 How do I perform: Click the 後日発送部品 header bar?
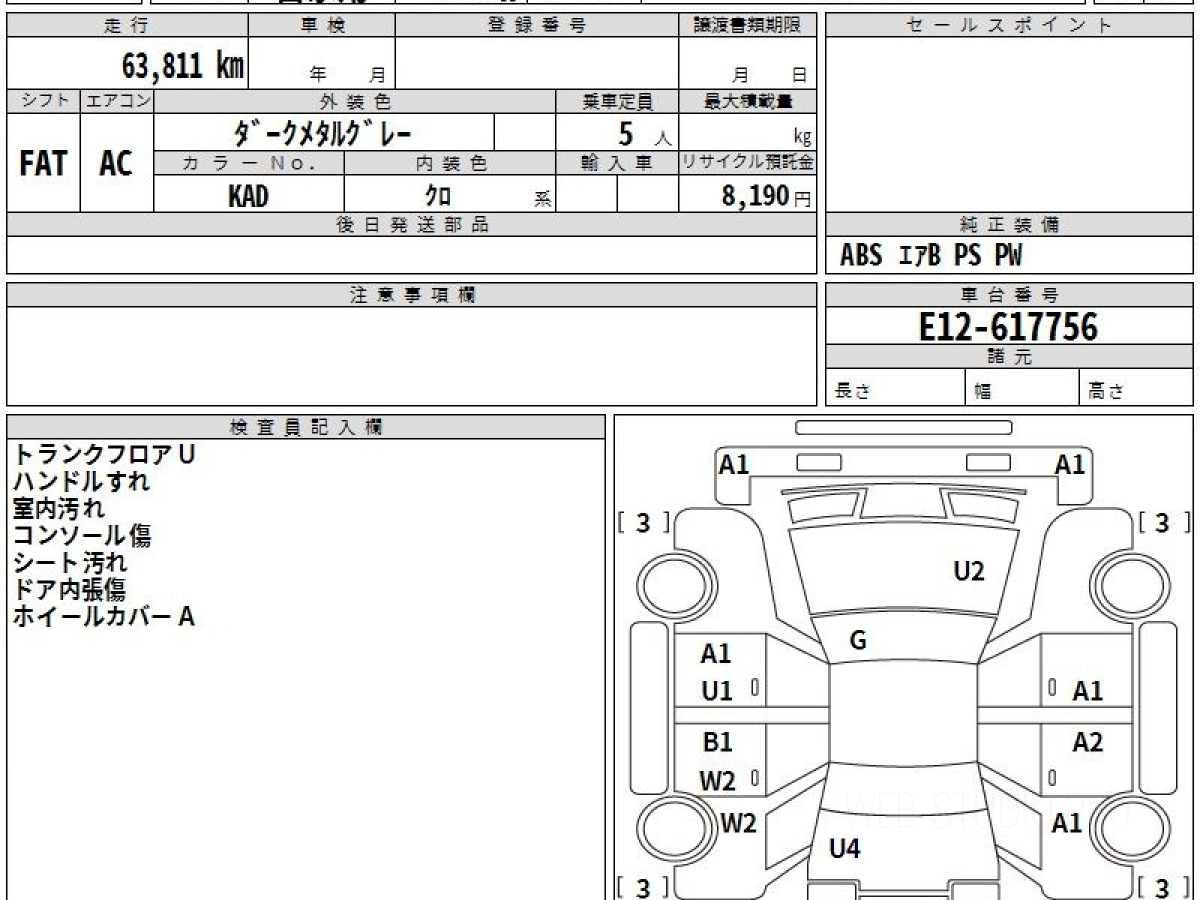click(x=412, y=225)
